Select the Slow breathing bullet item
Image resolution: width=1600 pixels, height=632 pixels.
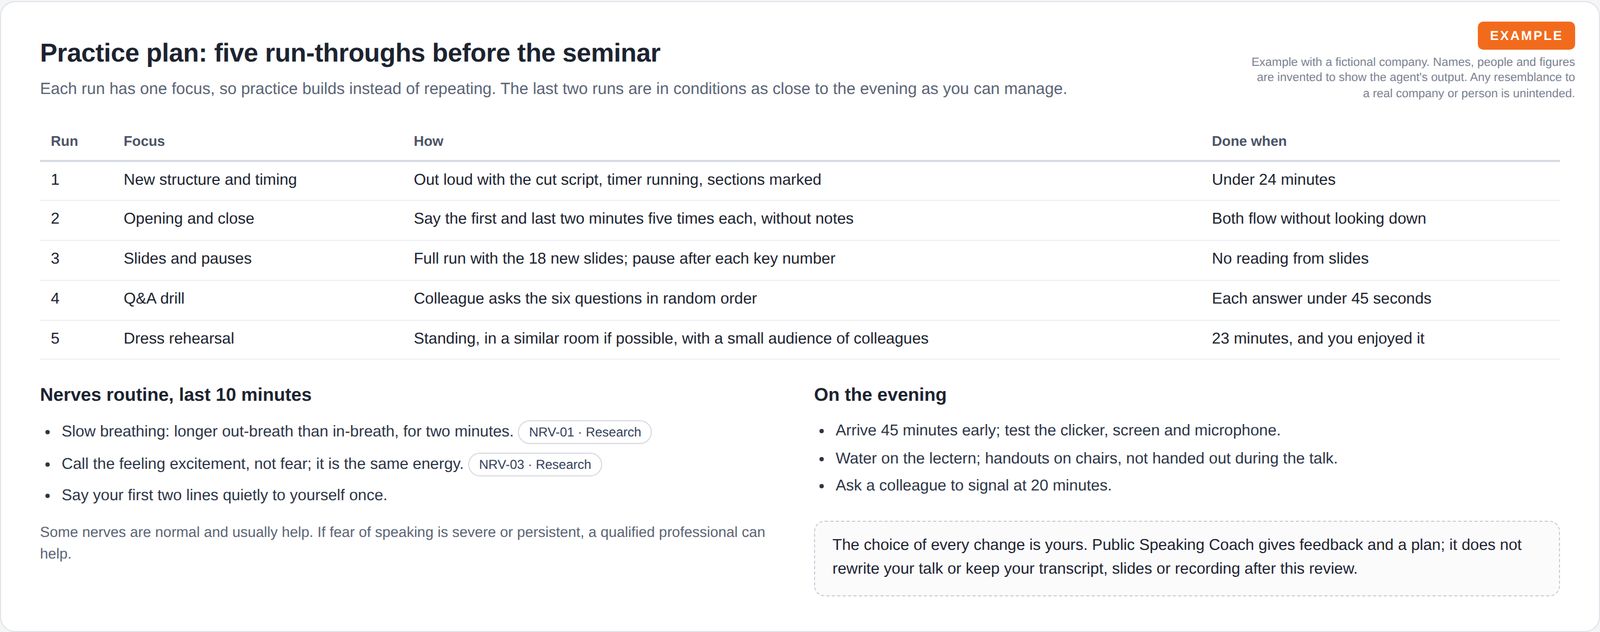point(287,432)
